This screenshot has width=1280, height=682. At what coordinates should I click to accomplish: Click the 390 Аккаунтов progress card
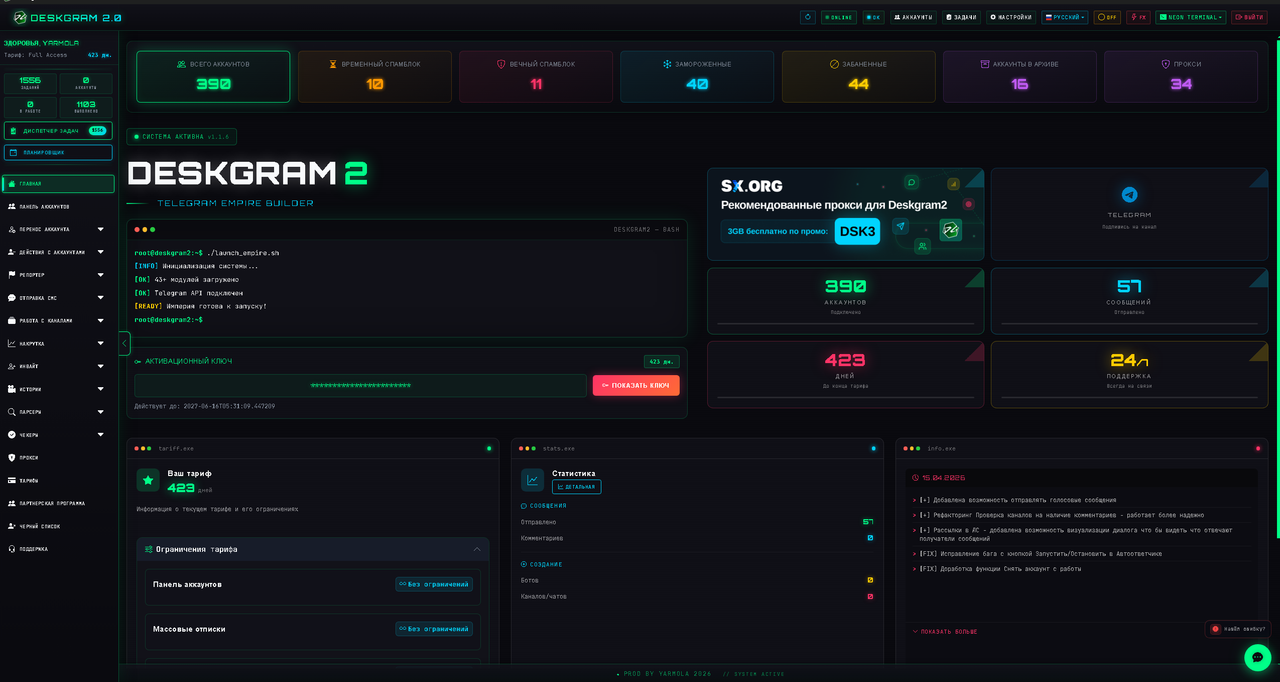coord(846,301)
